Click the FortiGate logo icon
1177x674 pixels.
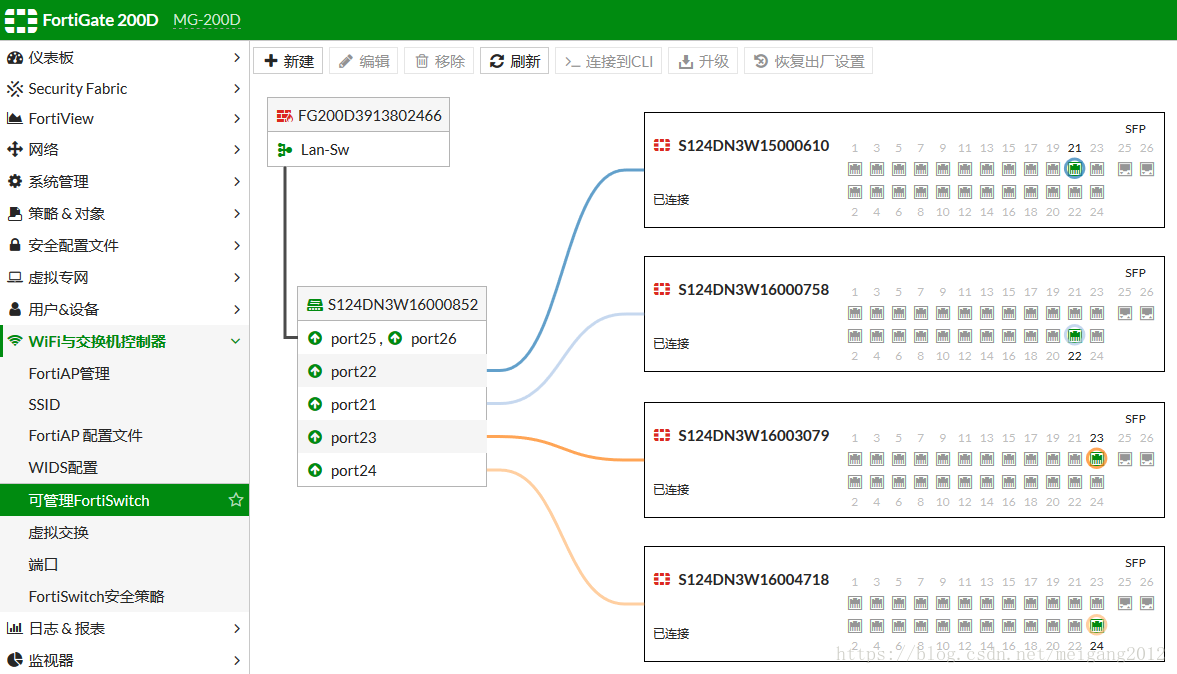coord(20,20)
